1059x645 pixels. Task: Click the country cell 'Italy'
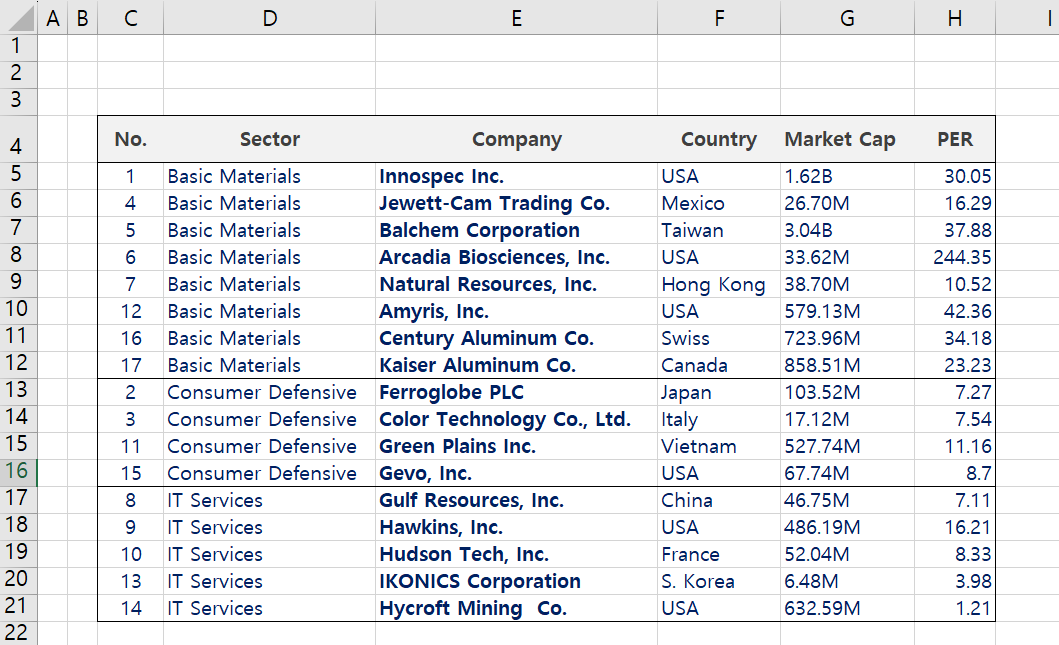(719, 419)
